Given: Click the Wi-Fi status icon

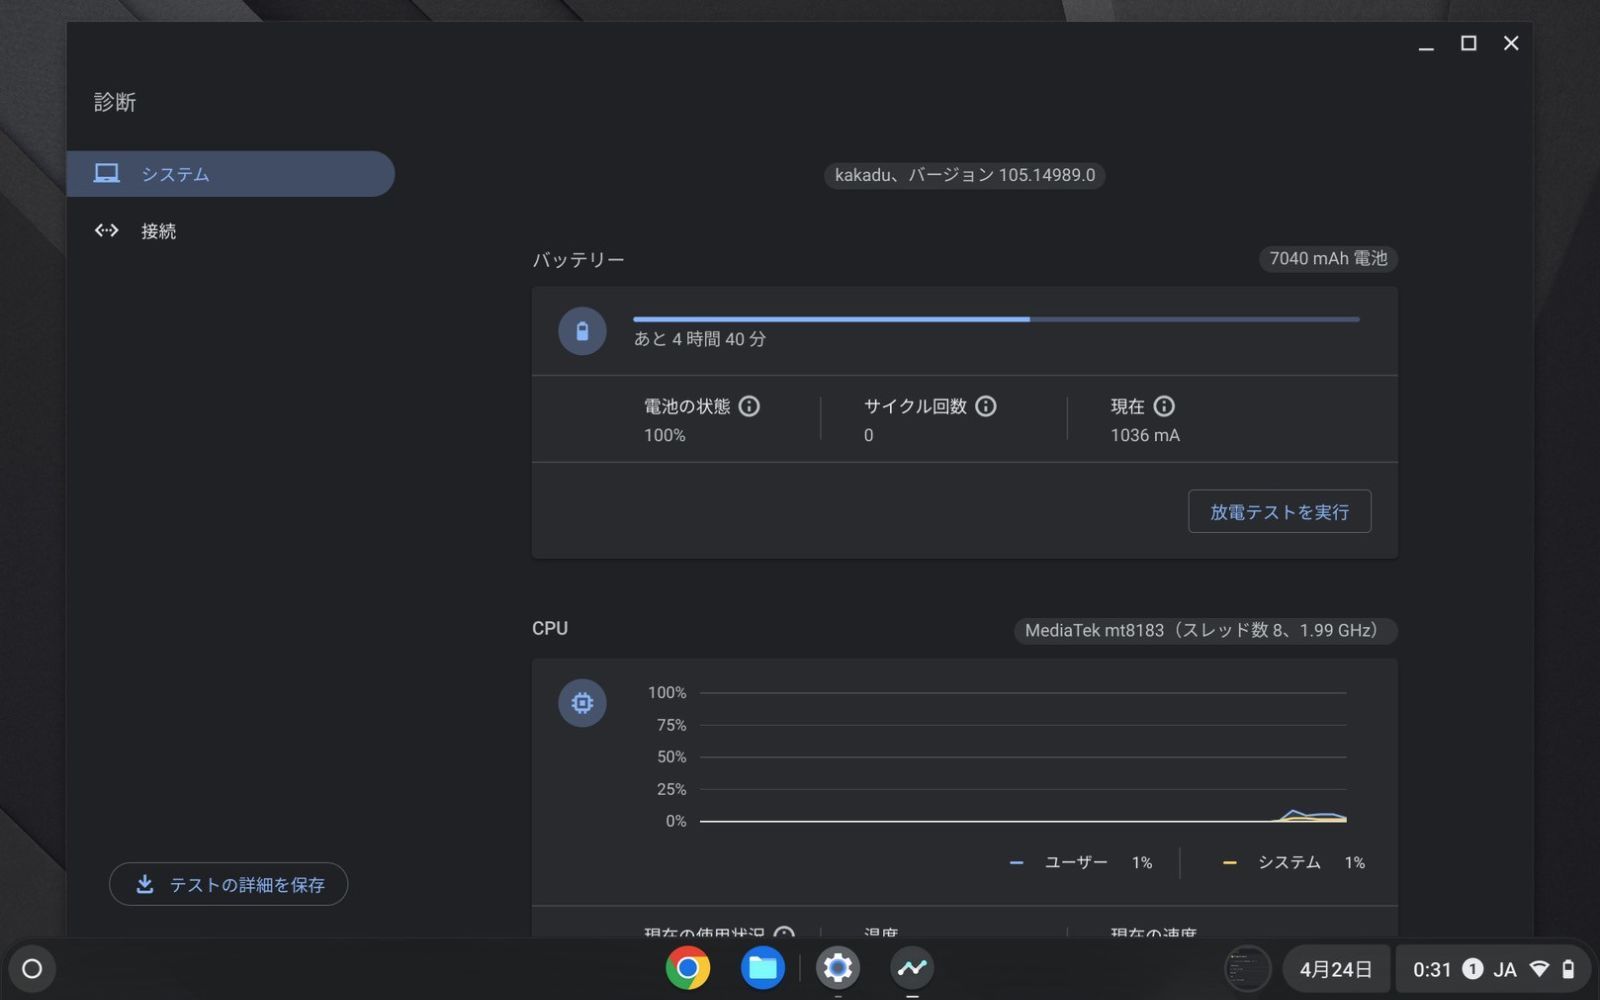Looking at the screenshot, I should [1540, 969].
